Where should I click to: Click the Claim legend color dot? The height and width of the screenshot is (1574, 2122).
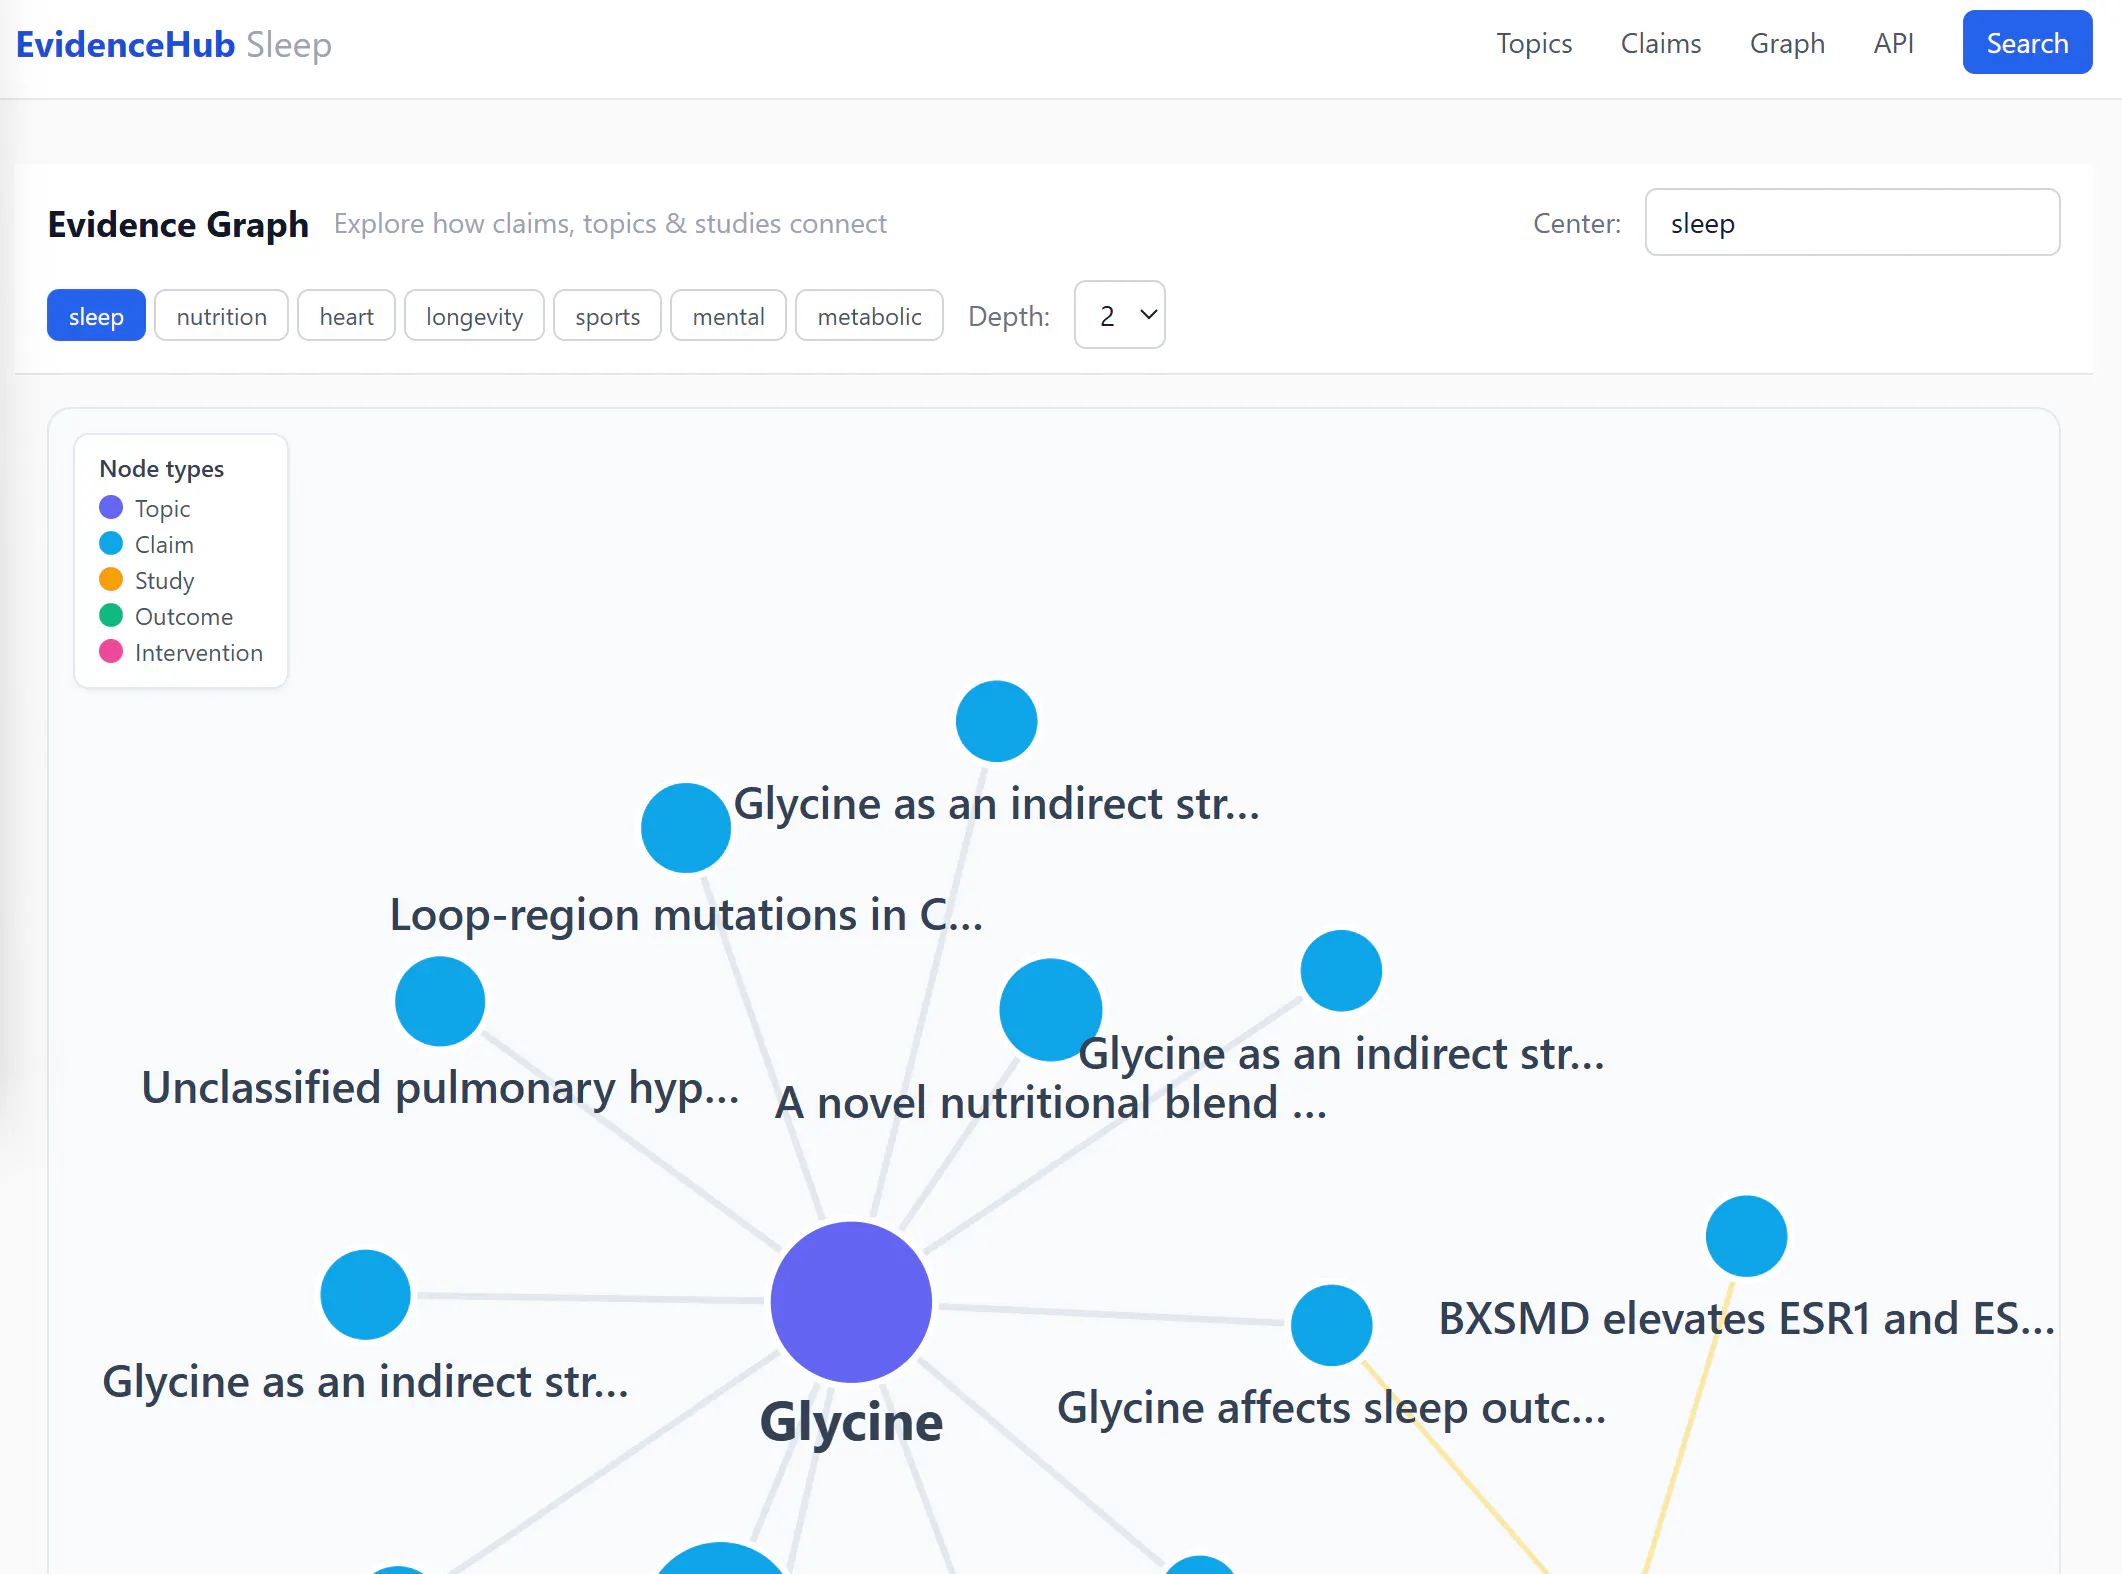(111, 544)
